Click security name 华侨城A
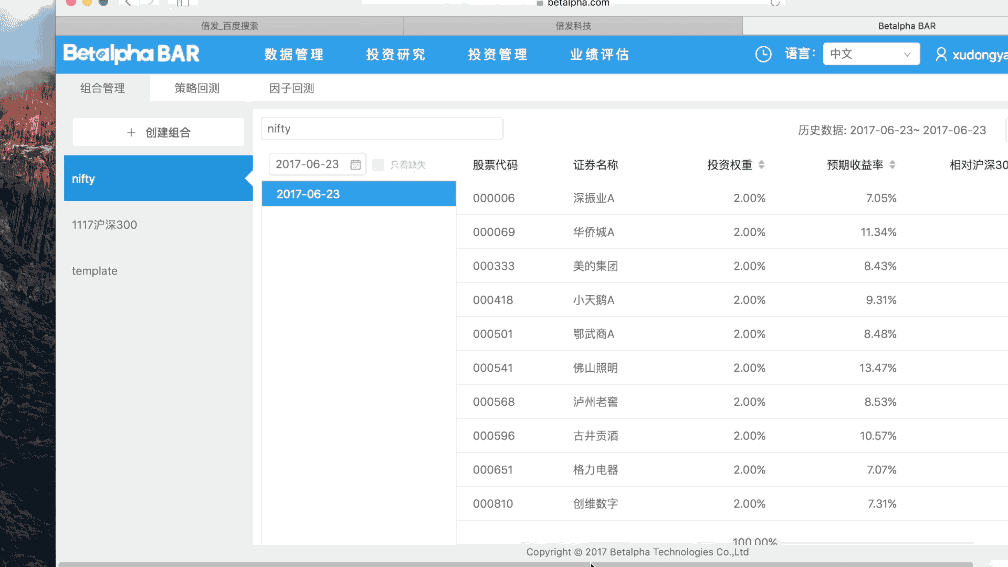The height and width of the screenshot is (567, 1008). 594,232
